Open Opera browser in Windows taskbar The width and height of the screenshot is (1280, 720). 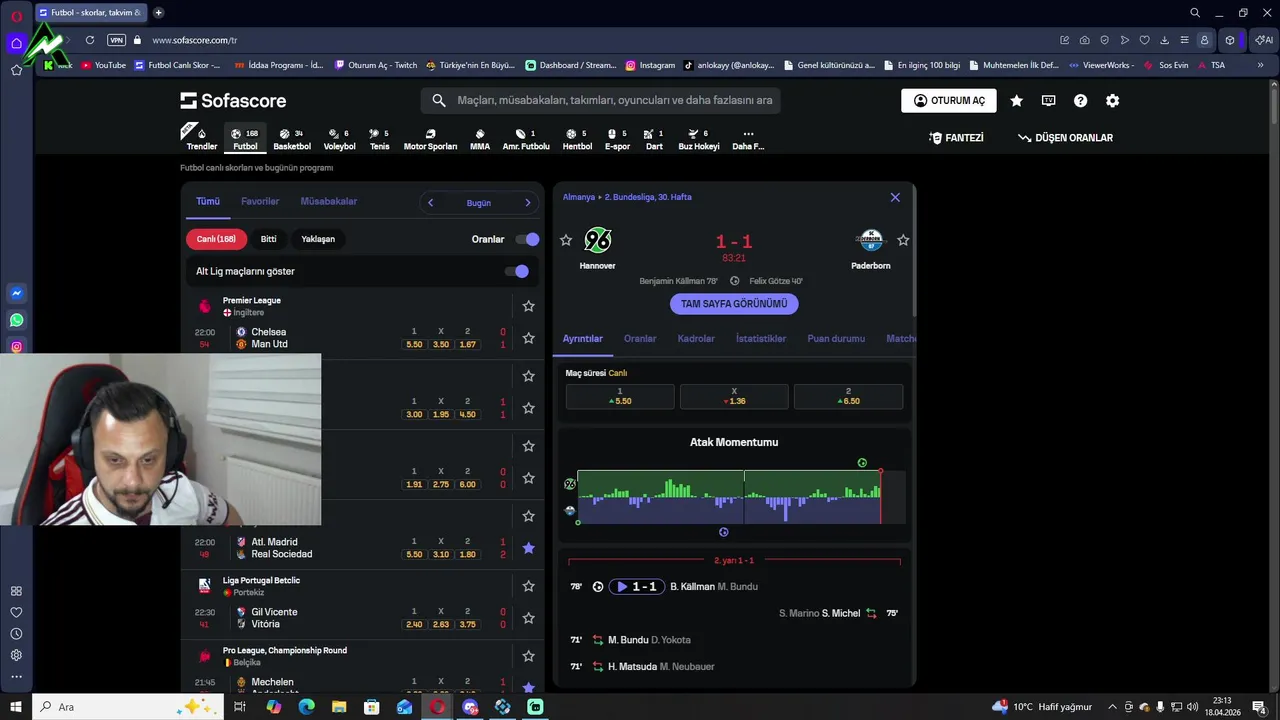coord(437,707)
